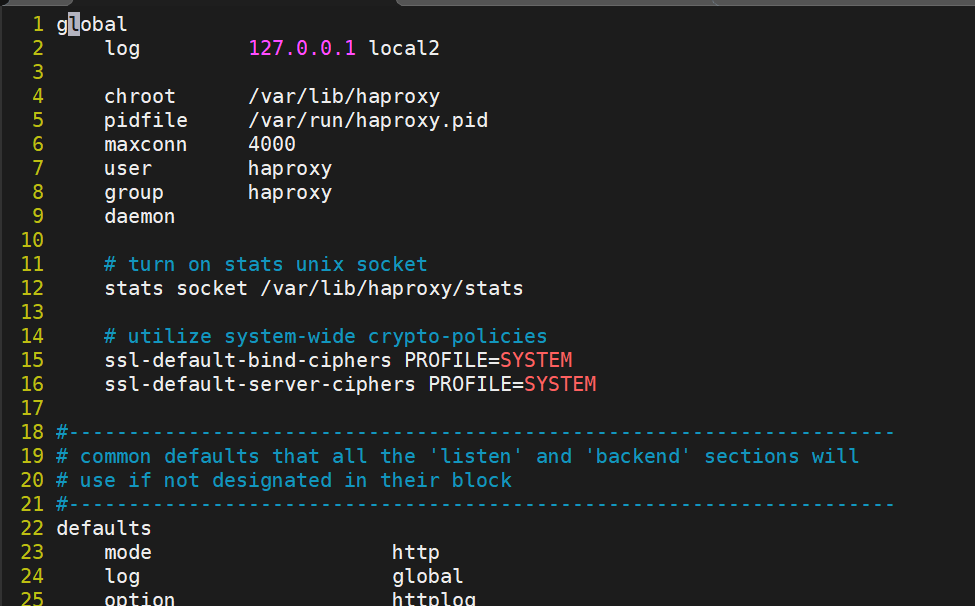Click the comment 'use if not designated in their block'

(296, 480)
